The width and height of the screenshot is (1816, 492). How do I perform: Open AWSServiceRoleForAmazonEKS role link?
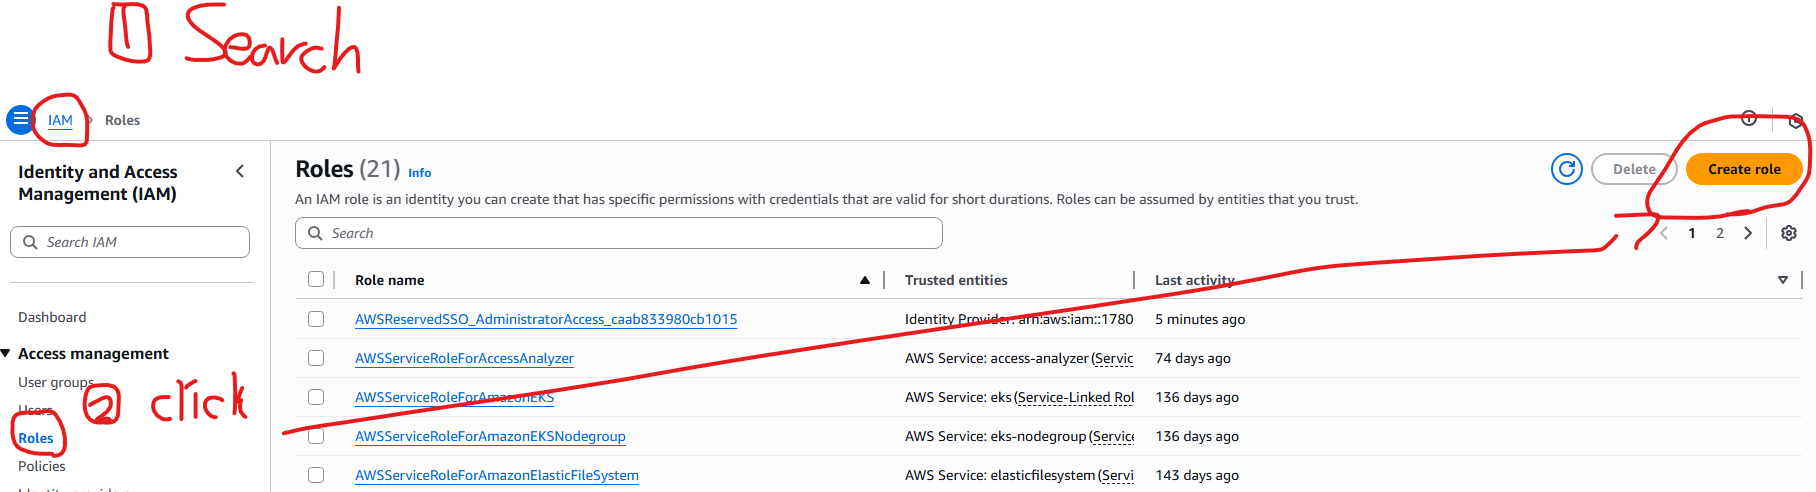click(x=454, y=397)
